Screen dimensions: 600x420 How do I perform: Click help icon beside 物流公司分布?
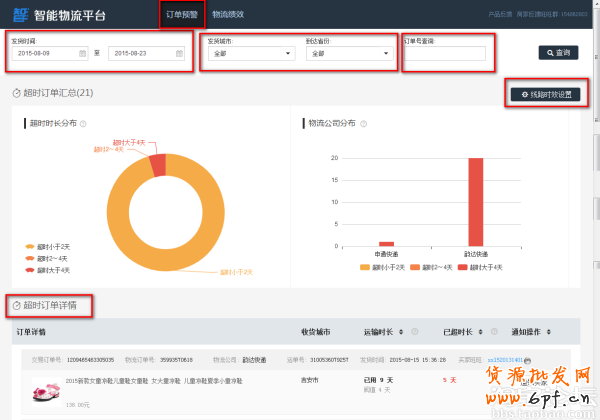362,124
